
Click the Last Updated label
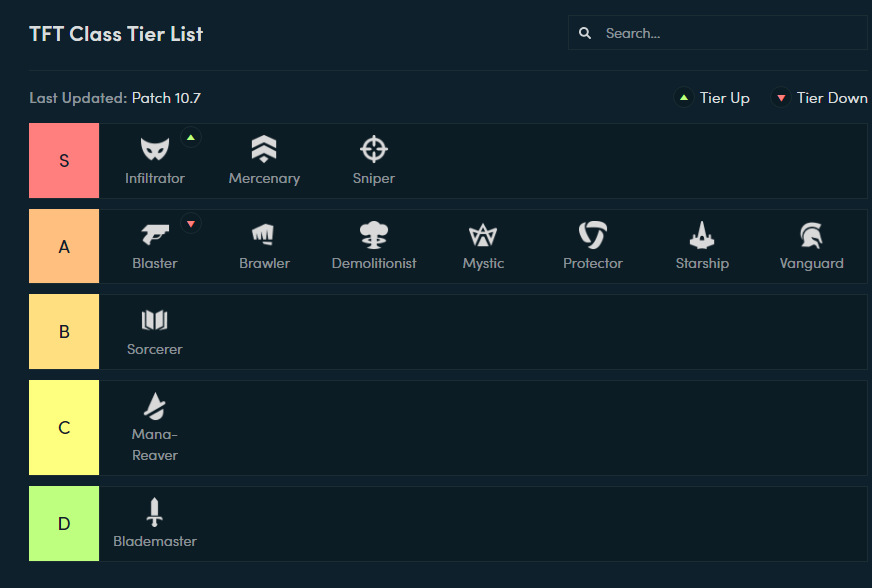click(x=78, y=98)
